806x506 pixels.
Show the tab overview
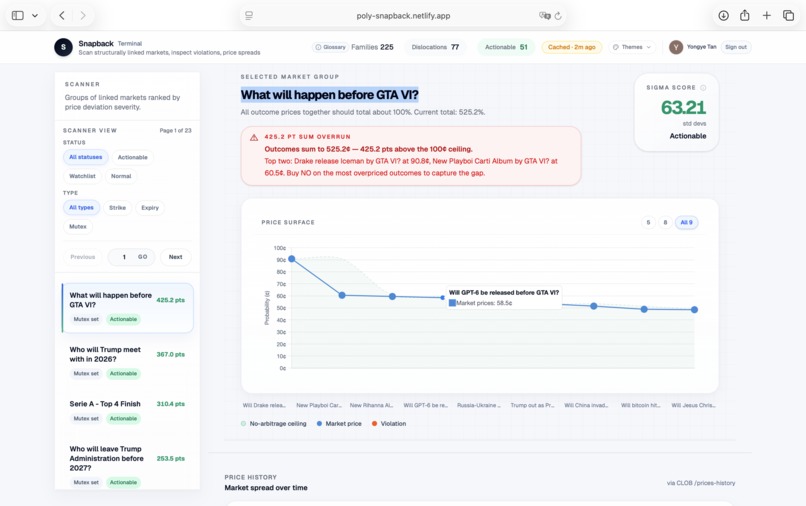coord(788,15)
